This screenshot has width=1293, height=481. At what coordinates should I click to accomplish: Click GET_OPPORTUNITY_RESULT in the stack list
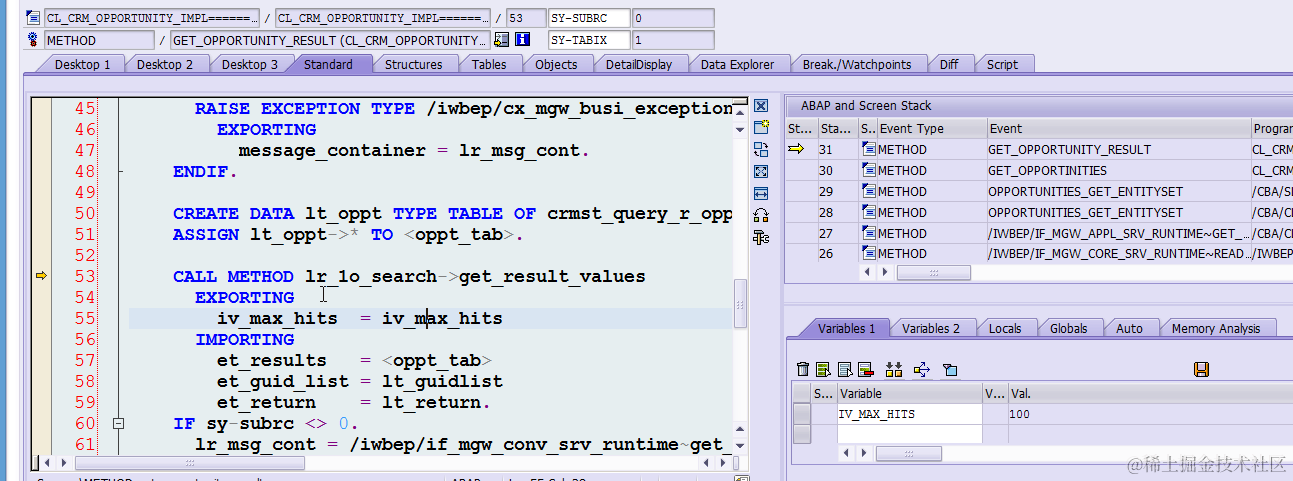[1069, 150]
